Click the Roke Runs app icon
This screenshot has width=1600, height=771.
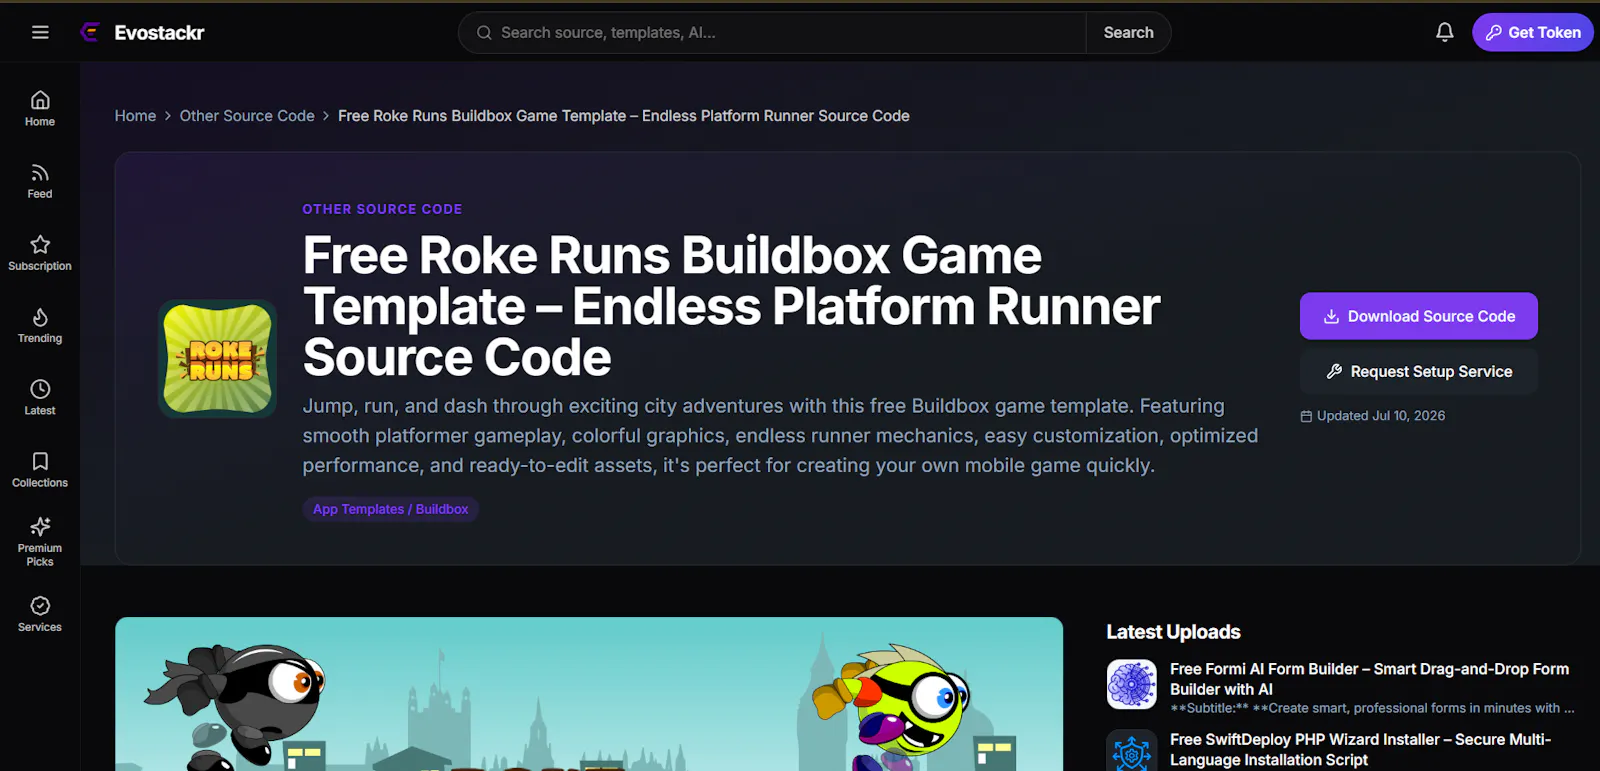tap(218, 358)
